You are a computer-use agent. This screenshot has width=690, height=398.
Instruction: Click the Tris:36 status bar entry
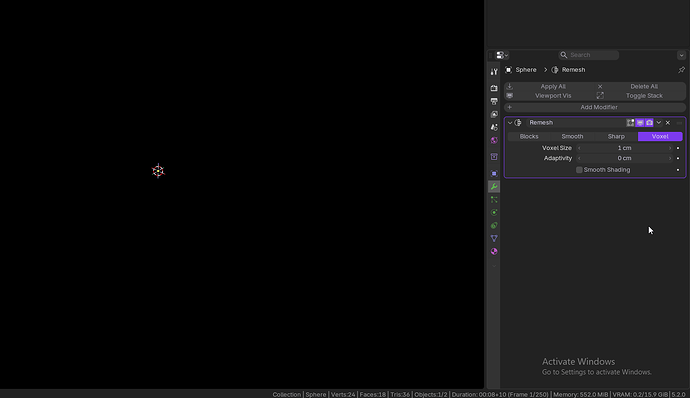pyautogui.click(x=400, y=394)
